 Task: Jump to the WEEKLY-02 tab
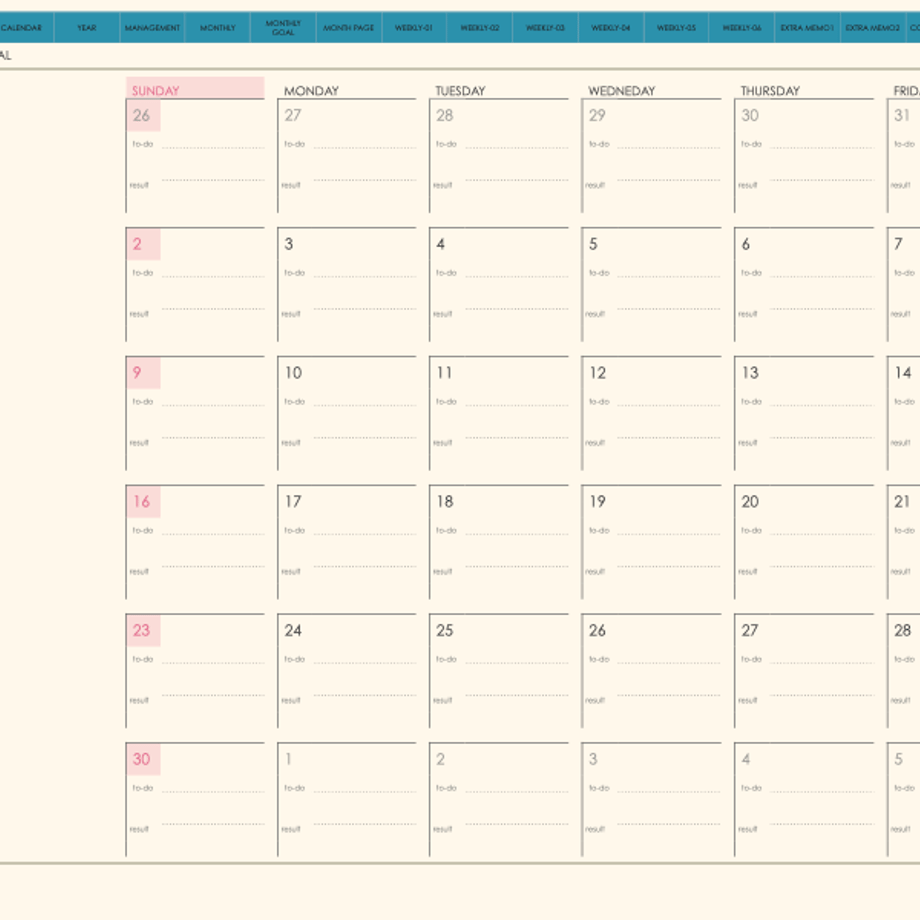(480, 28)
